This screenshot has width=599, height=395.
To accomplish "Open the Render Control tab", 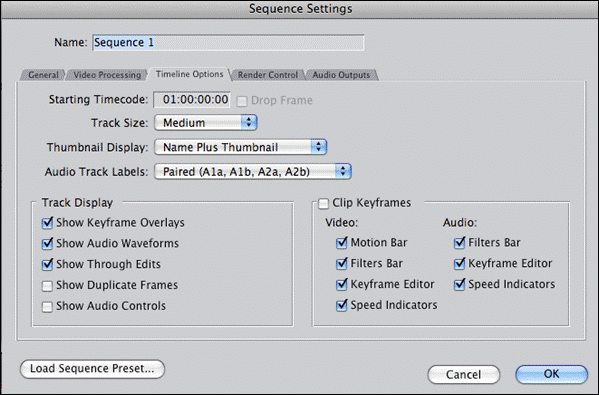I will [268, 75].
